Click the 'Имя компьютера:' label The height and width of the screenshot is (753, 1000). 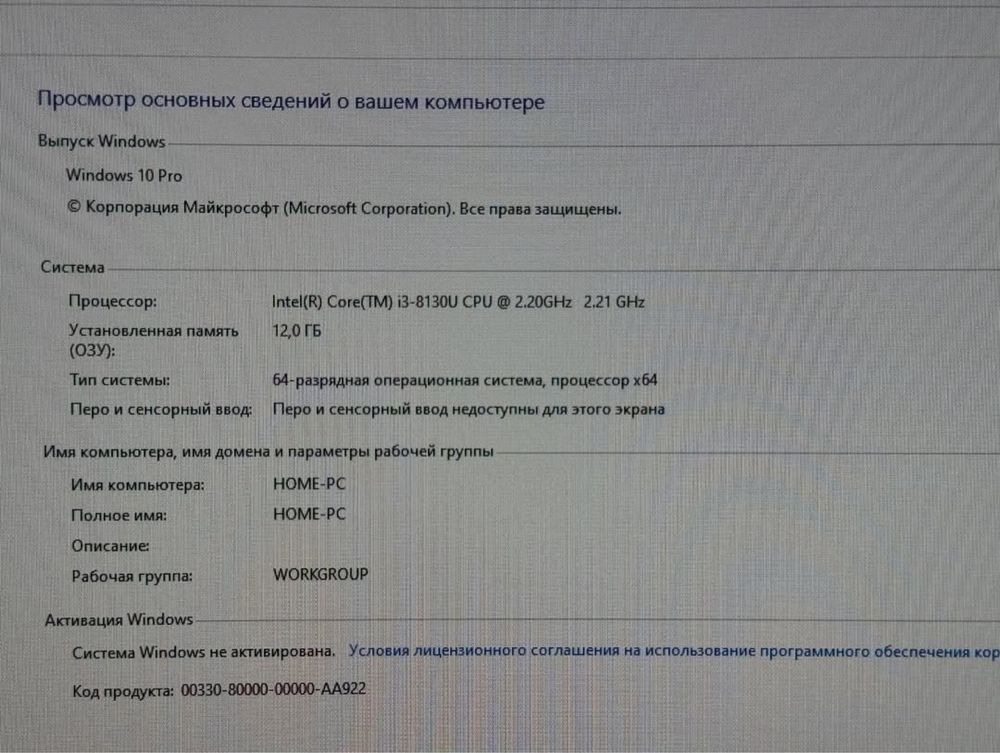tap(138, 485)
